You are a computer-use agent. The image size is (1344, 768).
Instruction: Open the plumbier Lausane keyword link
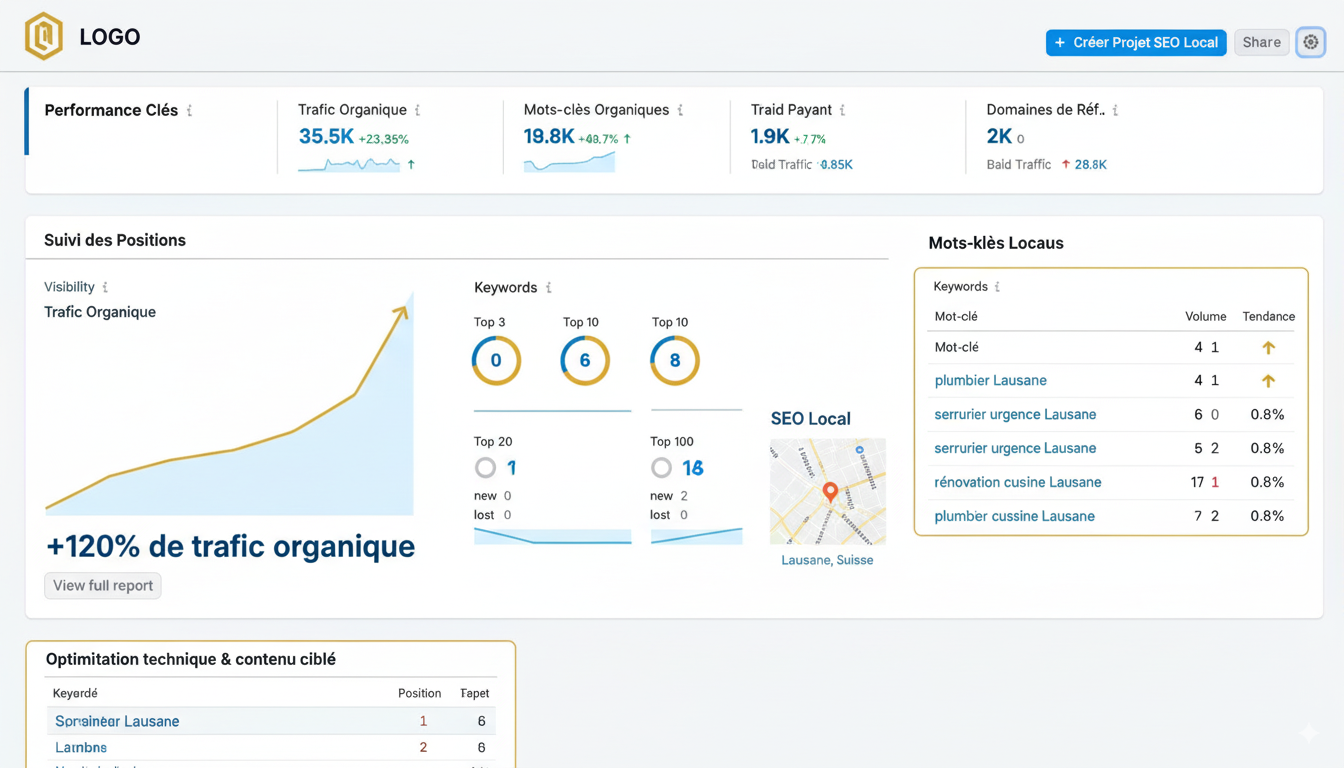click(990, 380)
